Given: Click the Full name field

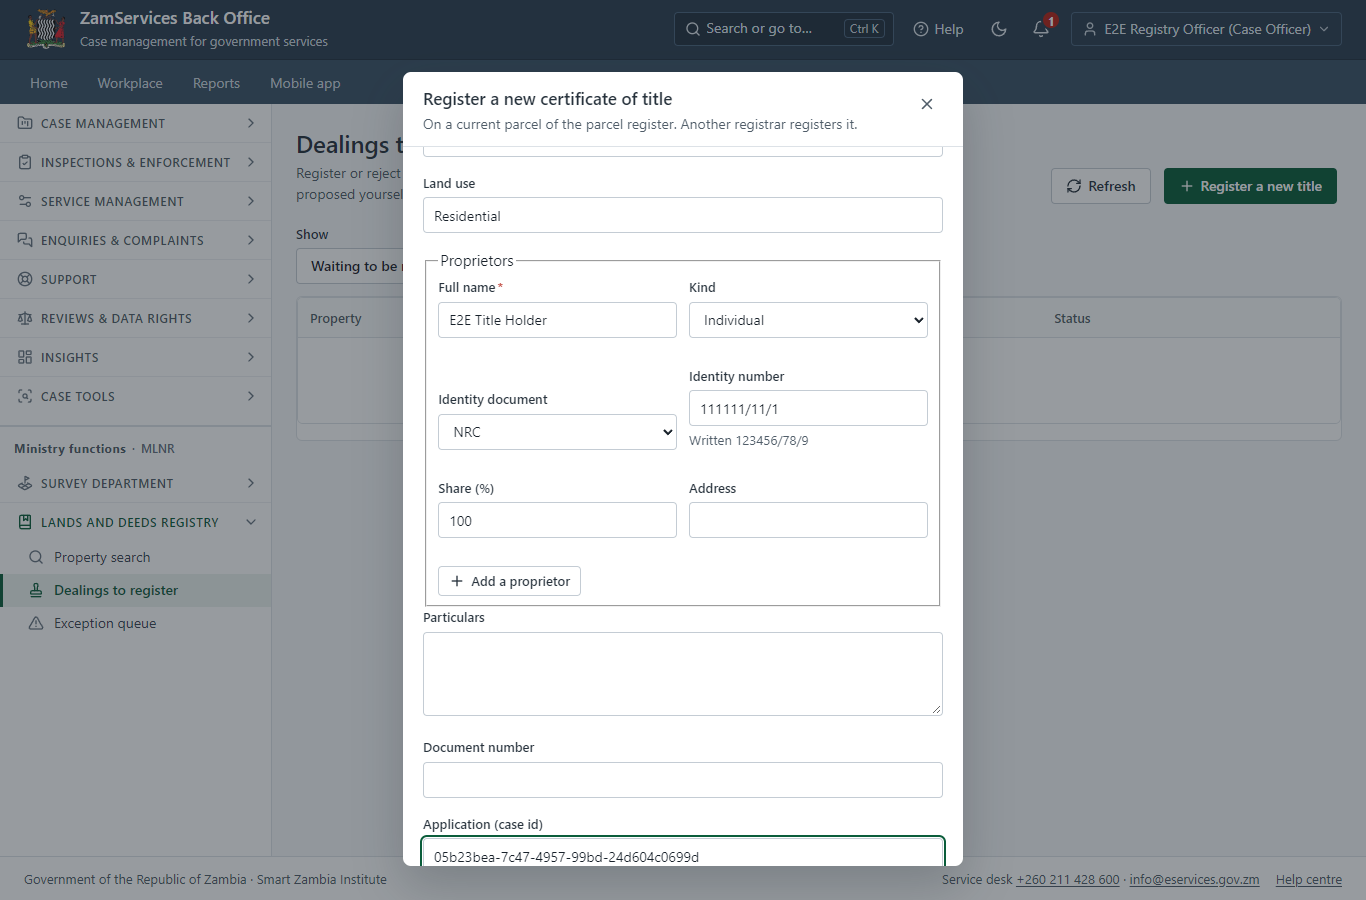Looking at the screenshot, I should click(557, 320).
